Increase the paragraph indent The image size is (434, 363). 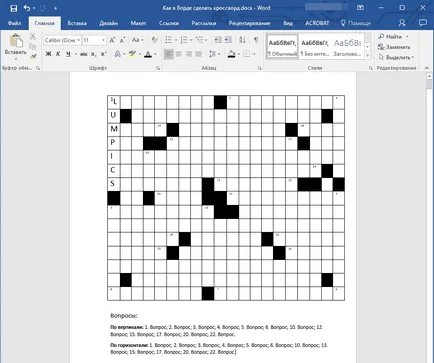pyautogui.click(x=228, y=40)
